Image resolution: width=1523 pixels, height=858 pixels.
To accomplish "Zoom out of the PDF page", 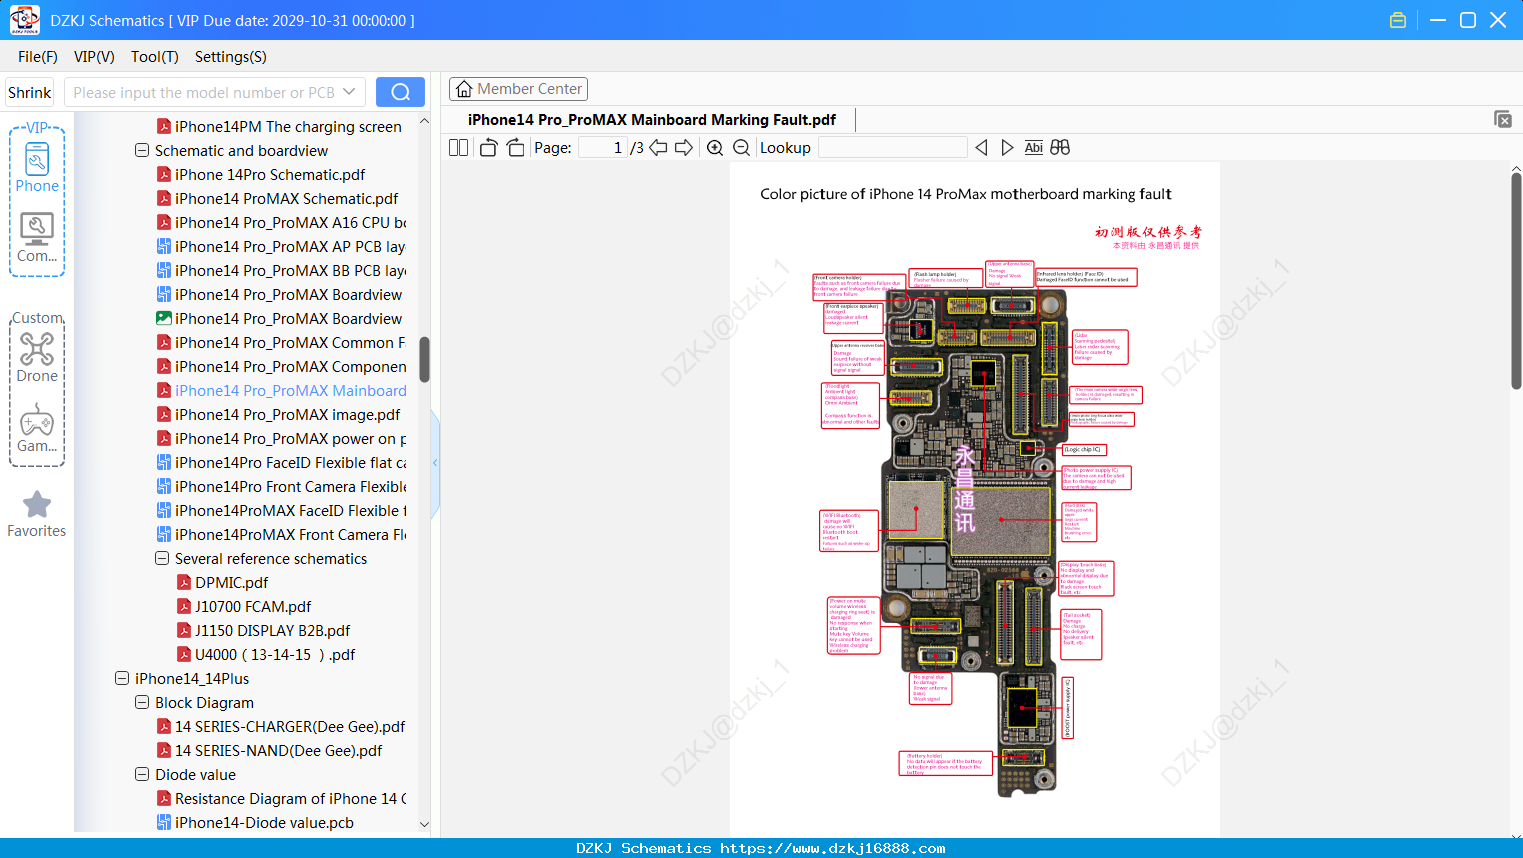I will (x=741, y=147).
